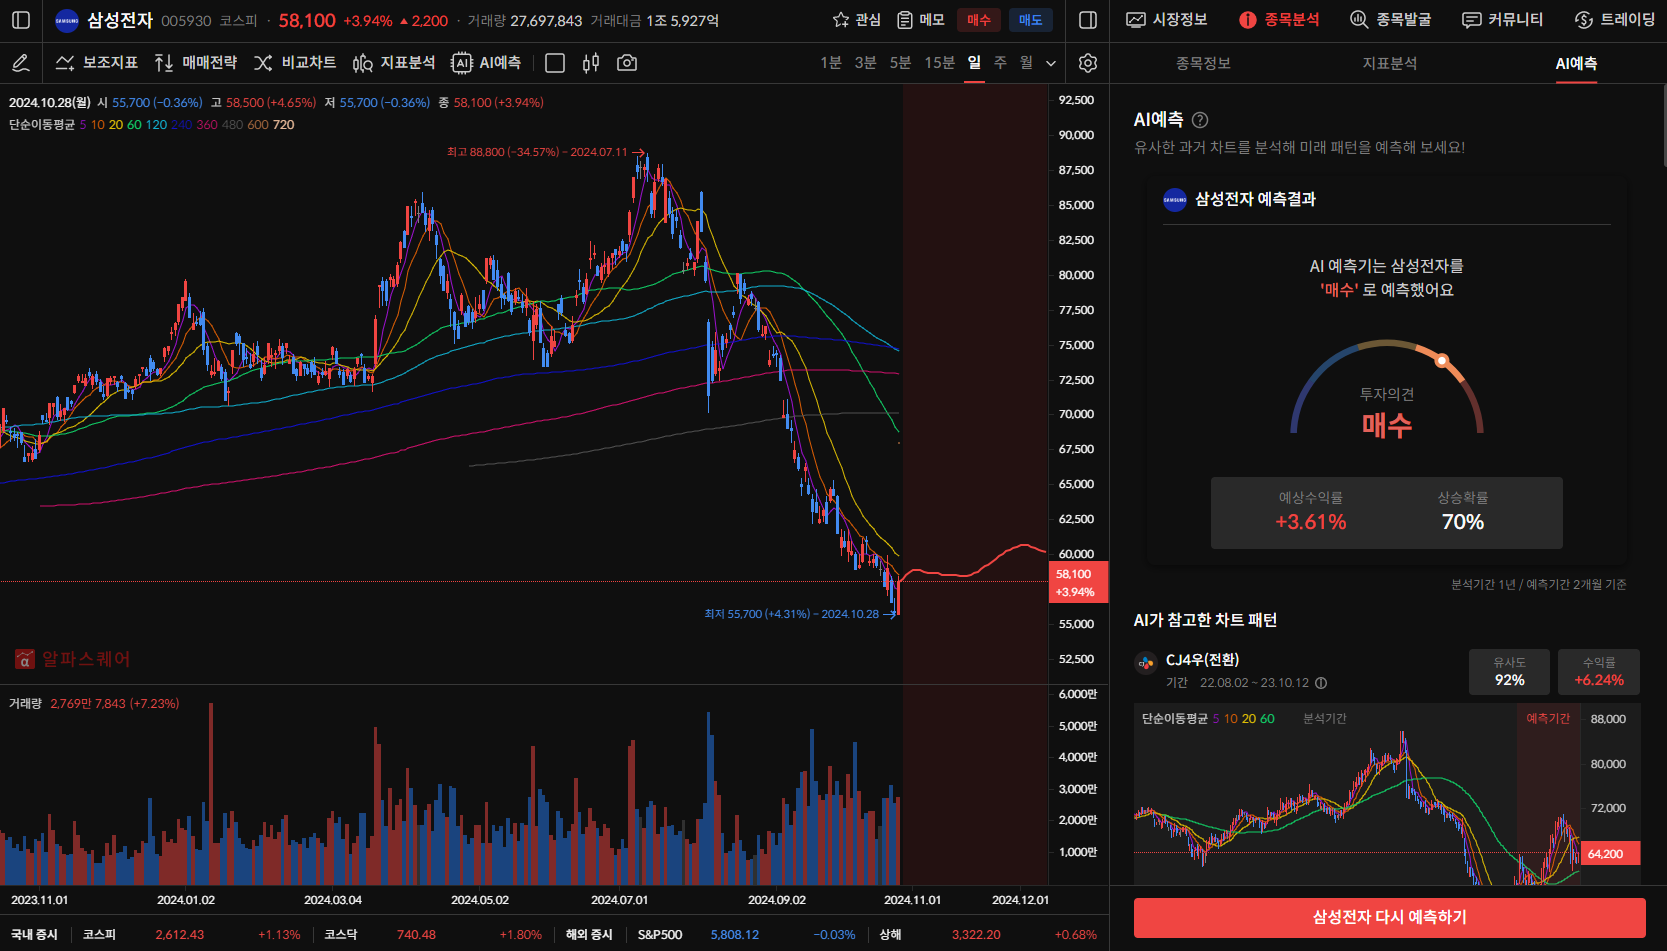
Task: Open 지표분석 in chart toolbar
Action: [x=394, y=63]
